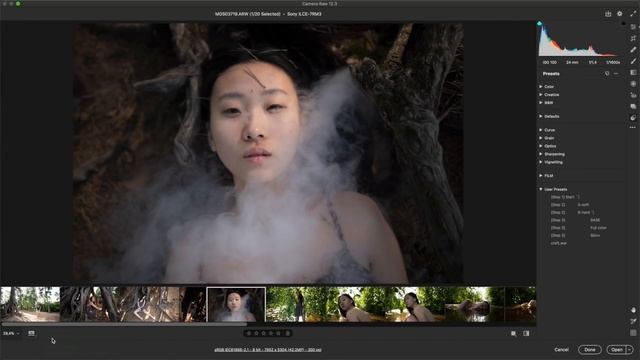
Task: Select the Spot Removal tool
Action: pyautogui.click(x=633, y=50)
